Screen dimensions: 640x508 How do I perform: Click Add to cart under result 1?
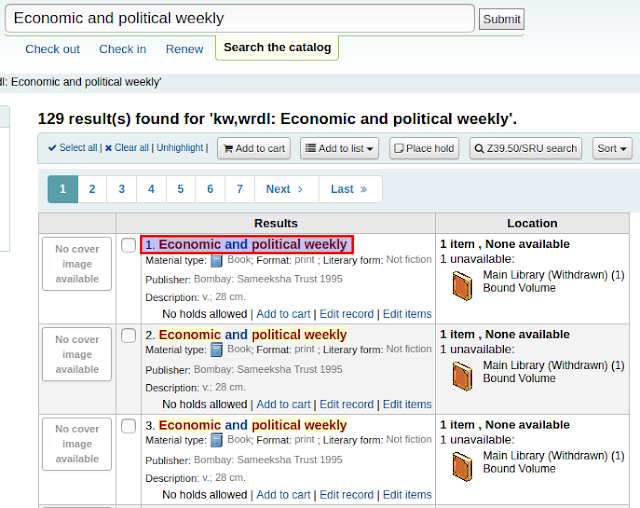pos(283,314)
